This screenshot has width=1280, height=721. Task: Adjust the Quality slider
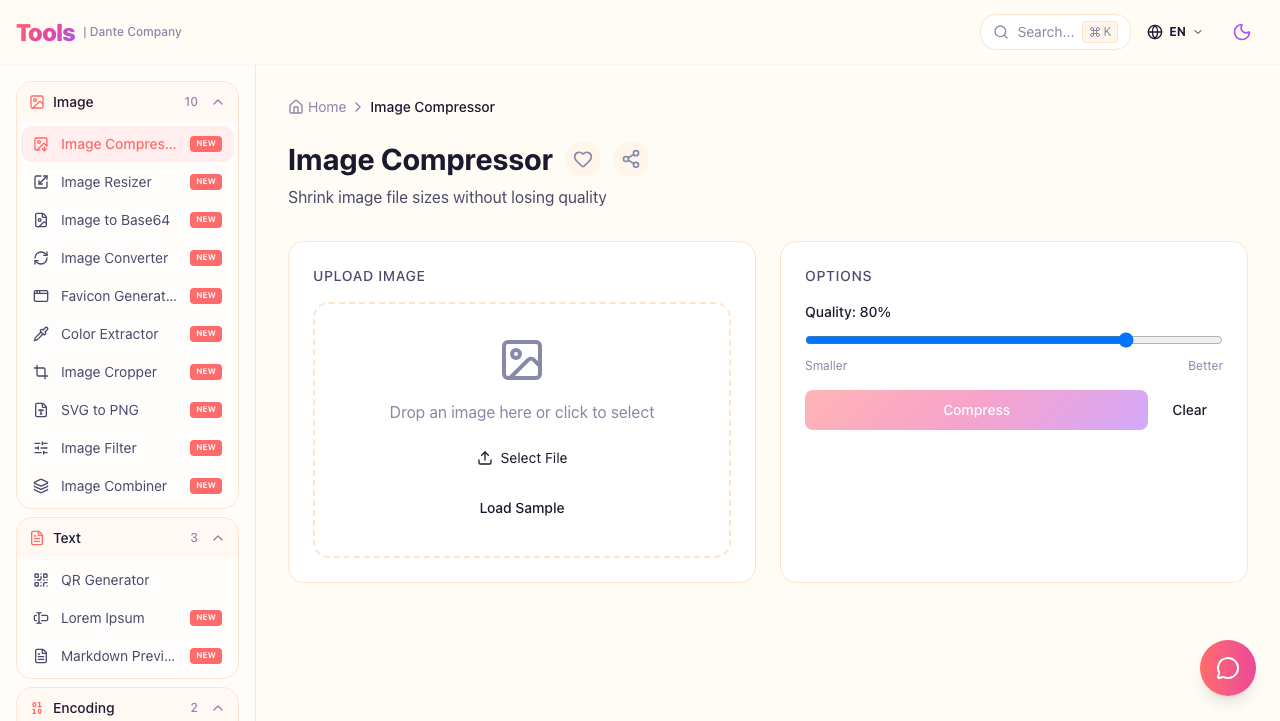tap(1126, 340)
